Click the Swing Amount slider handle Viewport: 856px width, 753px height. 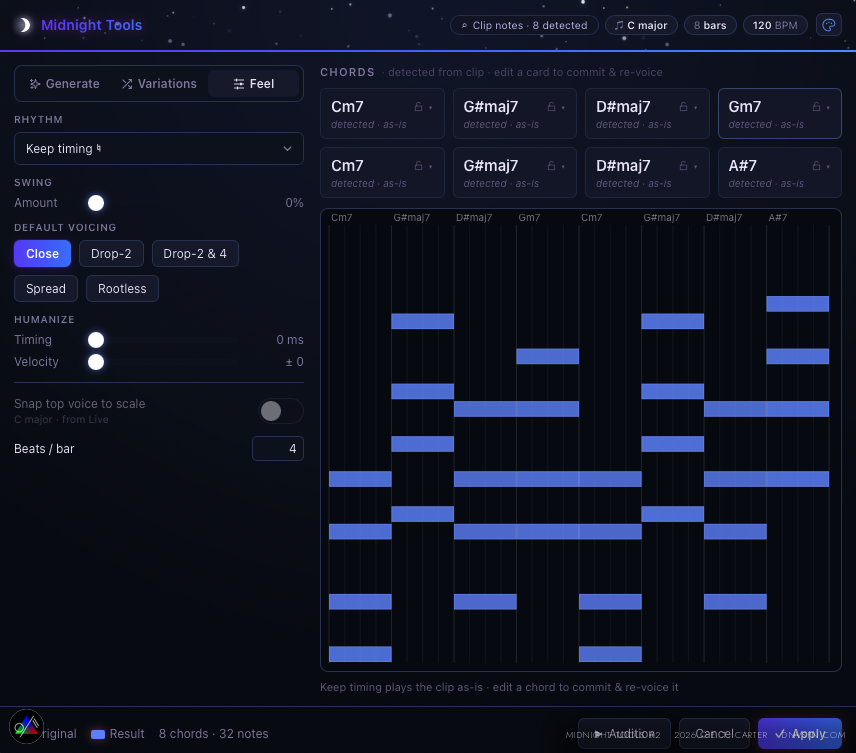(96, 203)
